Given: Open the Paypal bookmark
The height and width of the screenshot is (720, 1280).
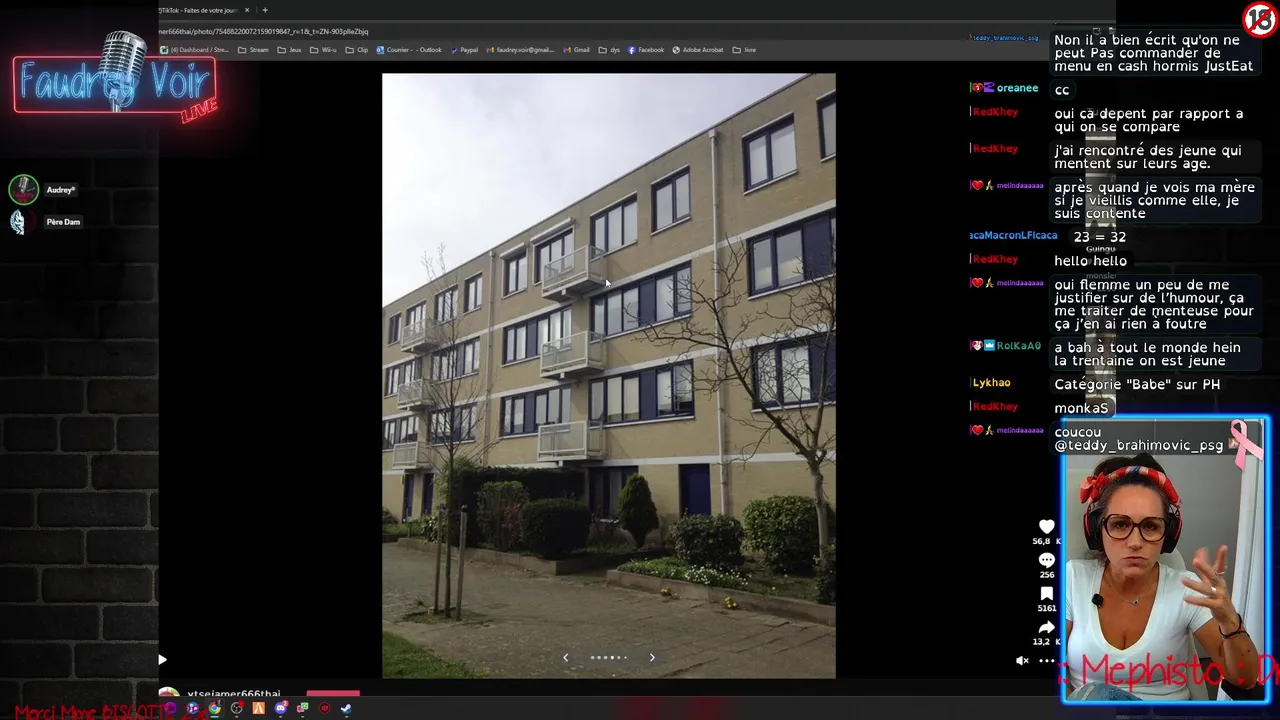Looking at the screenshot, I should pyautogui.click(x=464, y=50).
